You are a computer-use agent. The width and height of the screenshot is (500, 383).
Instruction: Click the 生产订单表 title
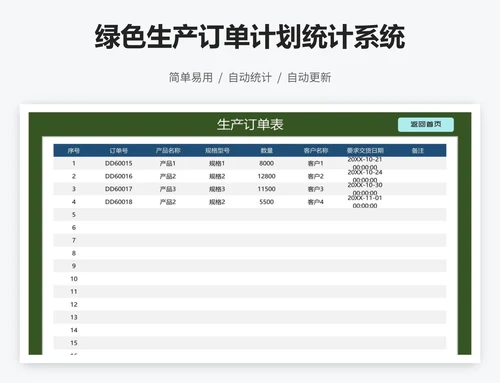(x=250, y=124)
